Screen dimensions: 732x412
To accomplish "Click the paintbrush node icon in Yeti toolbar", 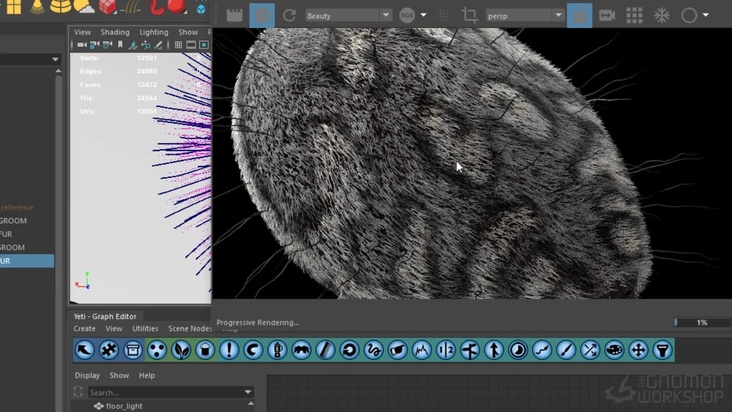I will click(566, 350).
